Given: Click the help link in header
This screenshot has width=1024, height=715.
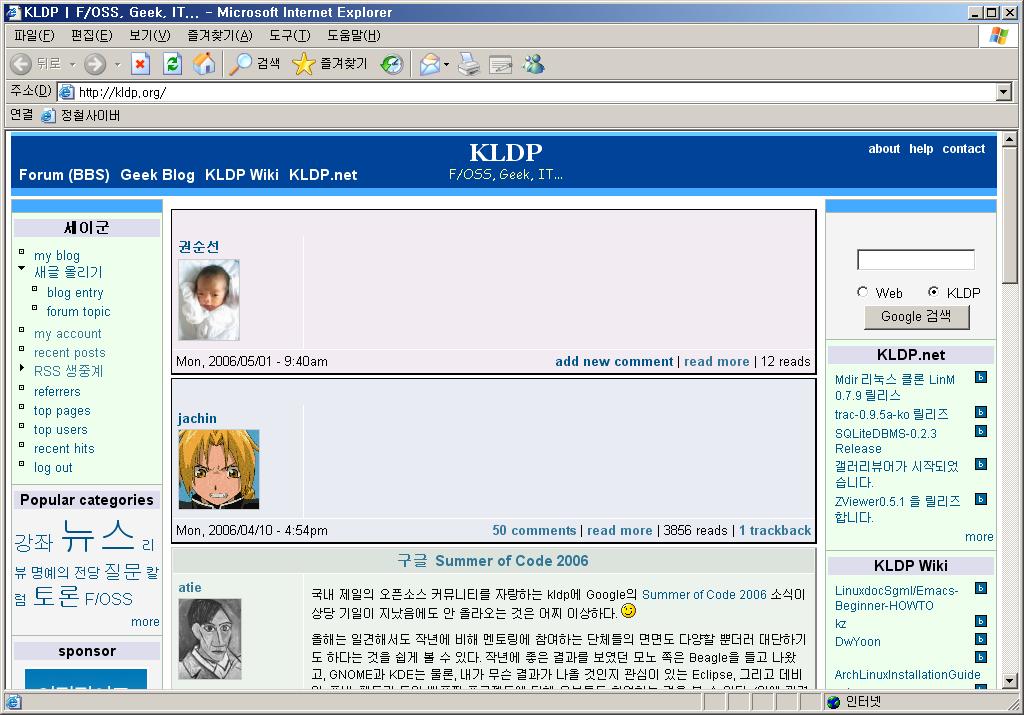Looking at the screenshot, I should click(x=921, y=149).
